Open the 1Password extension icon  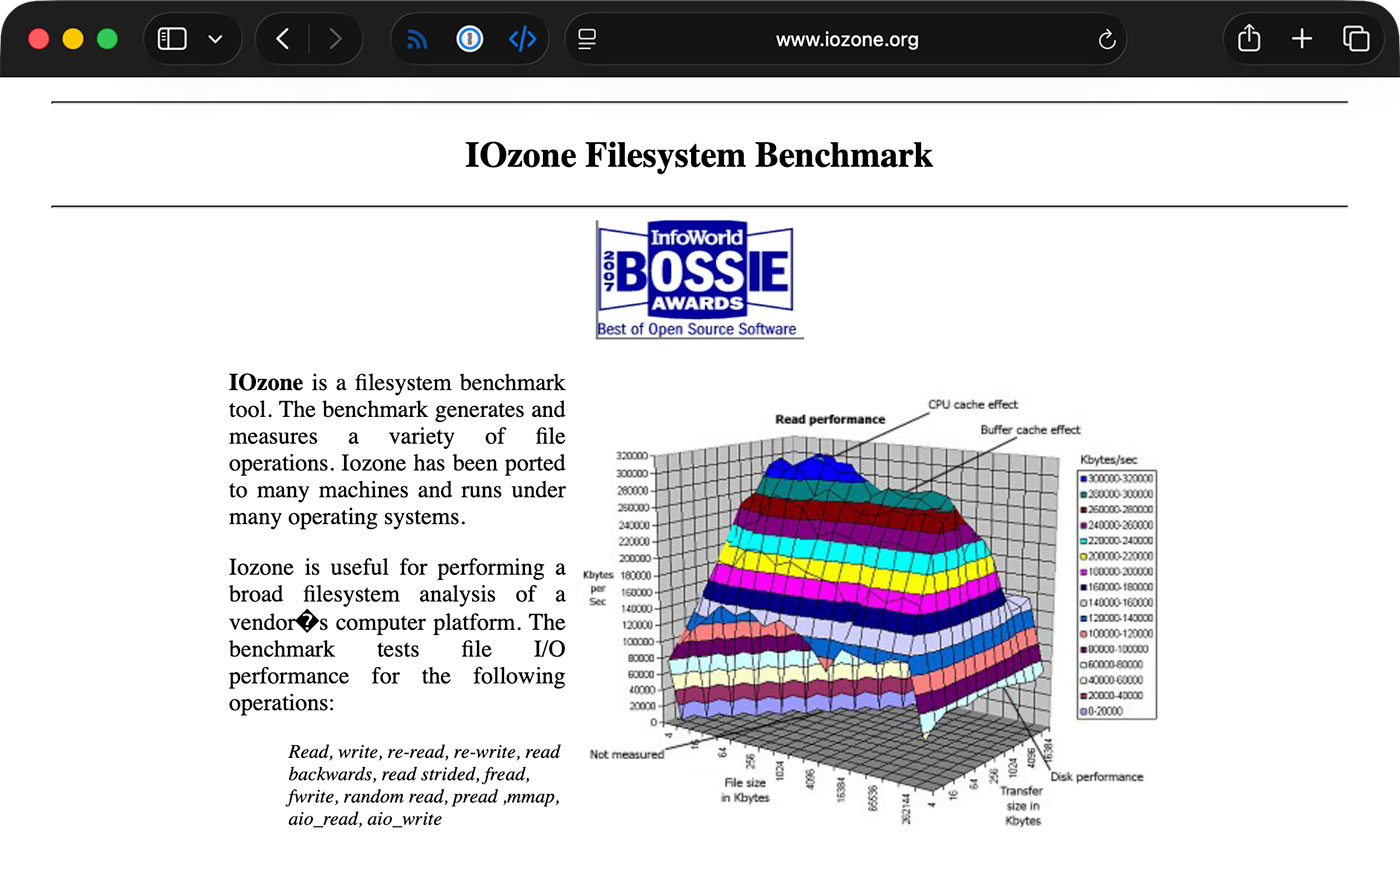pos(469,39)
